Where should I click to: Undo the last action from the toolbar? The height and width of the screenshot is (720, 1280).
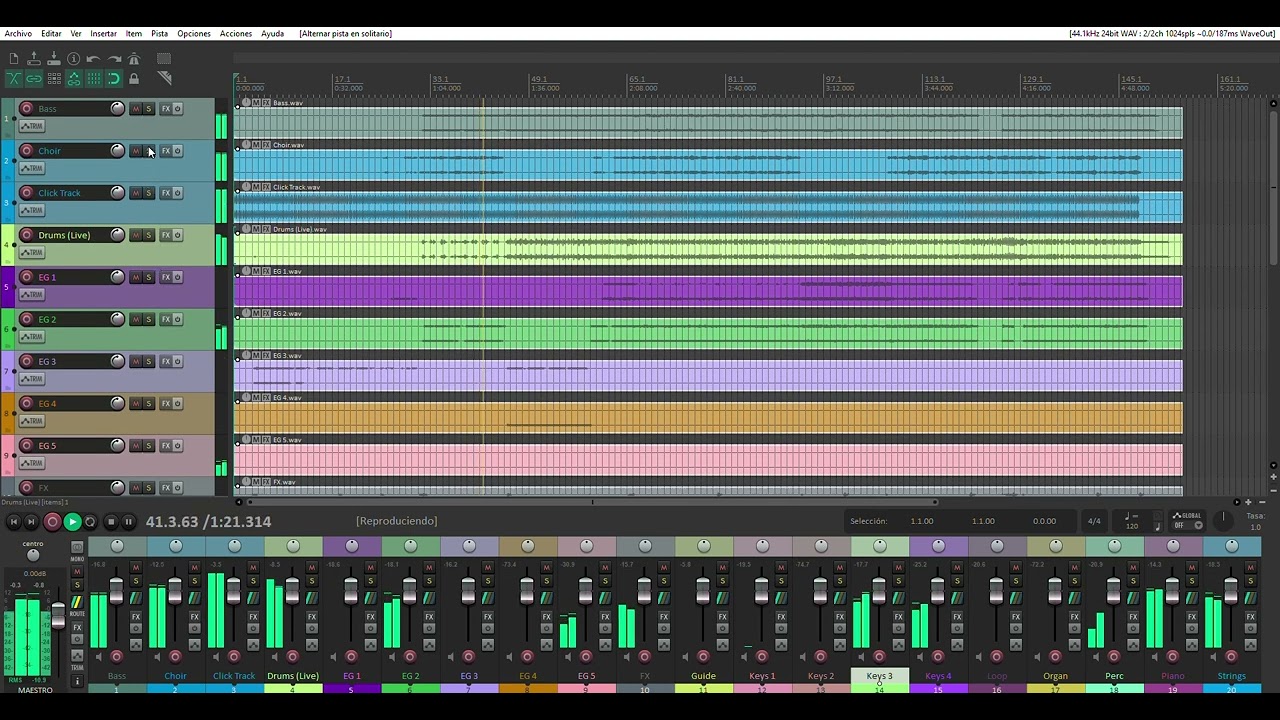point(94,59)
